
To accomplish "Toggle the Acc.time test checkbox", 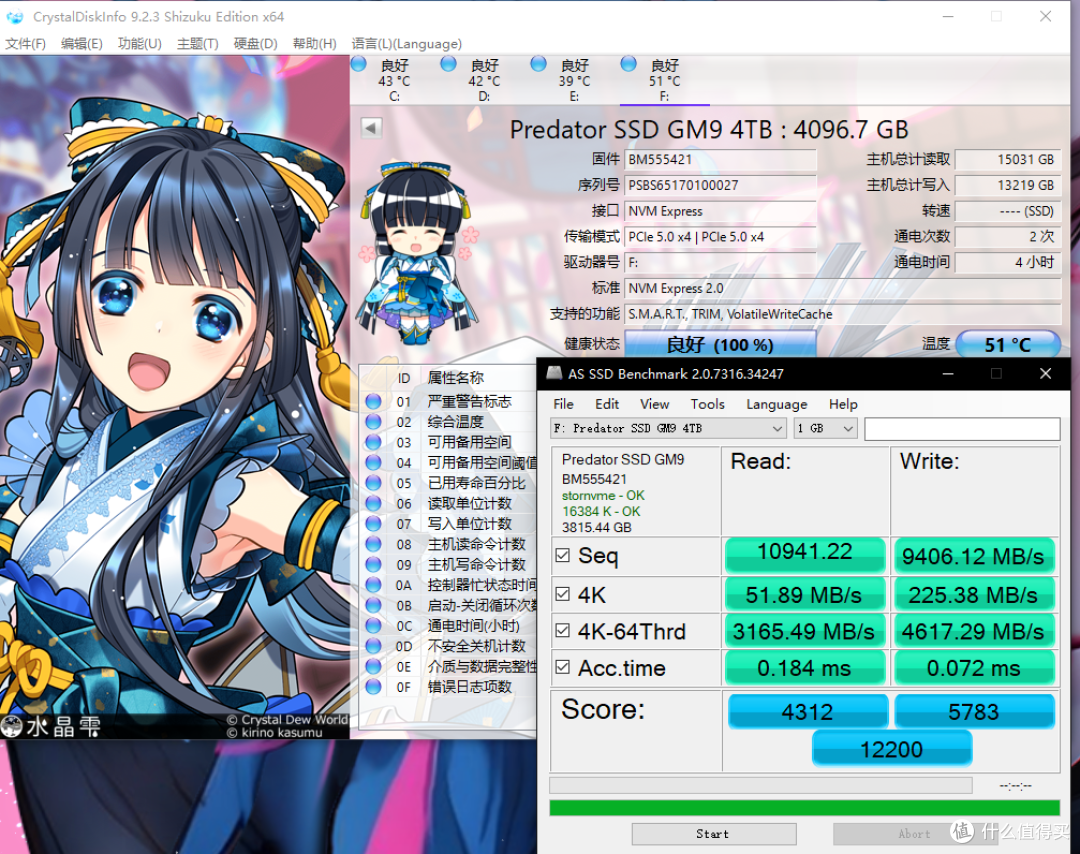I will [563, 667].
